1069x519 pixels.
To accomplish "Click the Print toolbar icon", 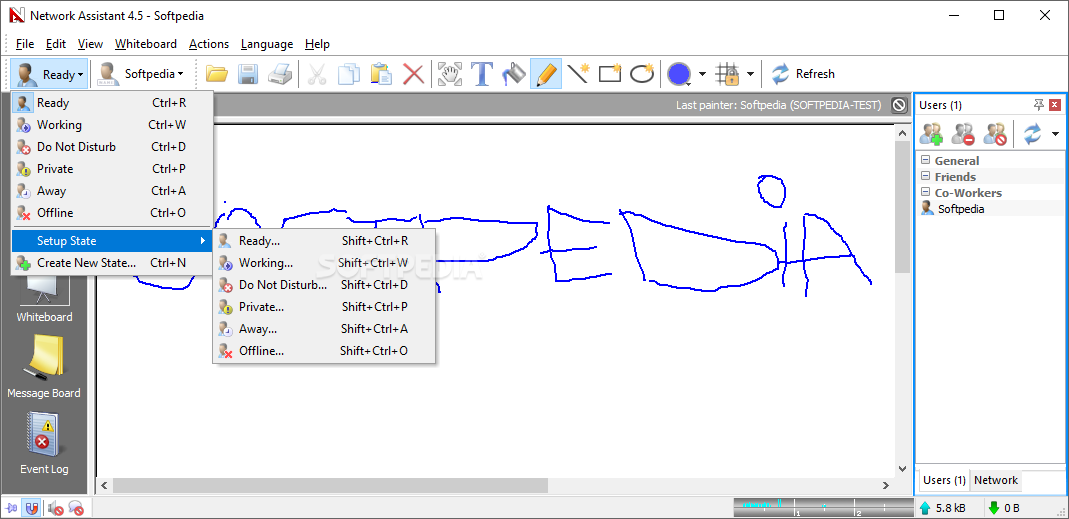I will pos(280,74).
